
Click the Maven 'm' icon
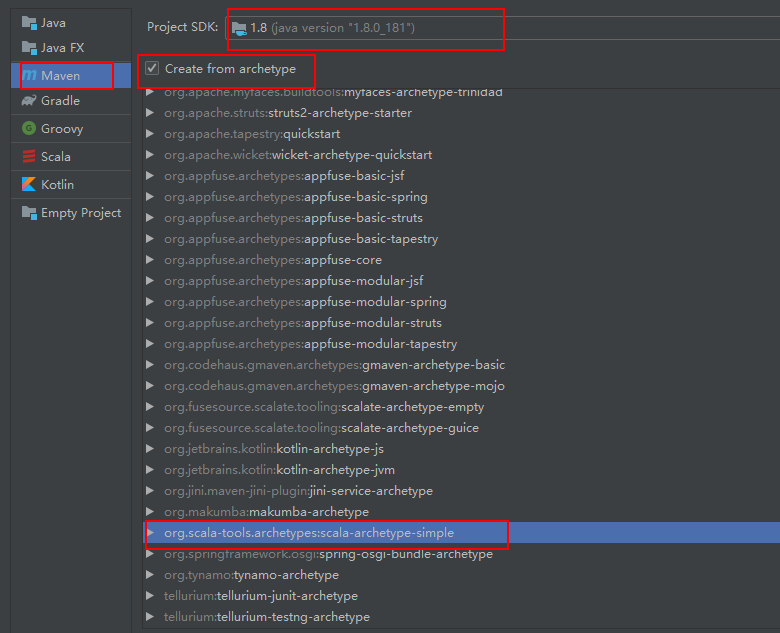pos(29,75)
